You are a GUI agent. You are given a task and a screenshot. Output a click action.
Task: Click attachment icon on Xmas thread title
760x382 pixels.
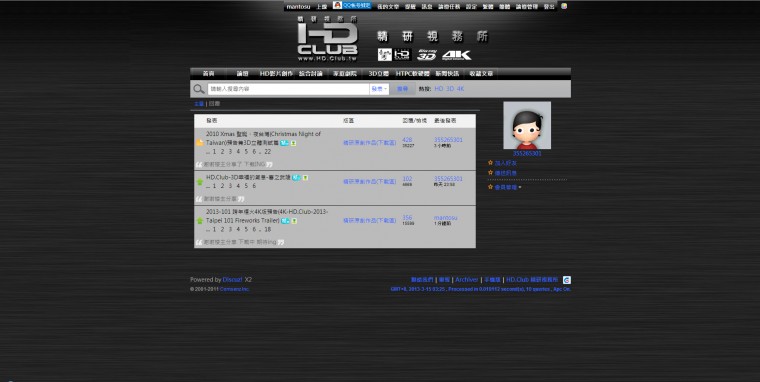point(294,143)
